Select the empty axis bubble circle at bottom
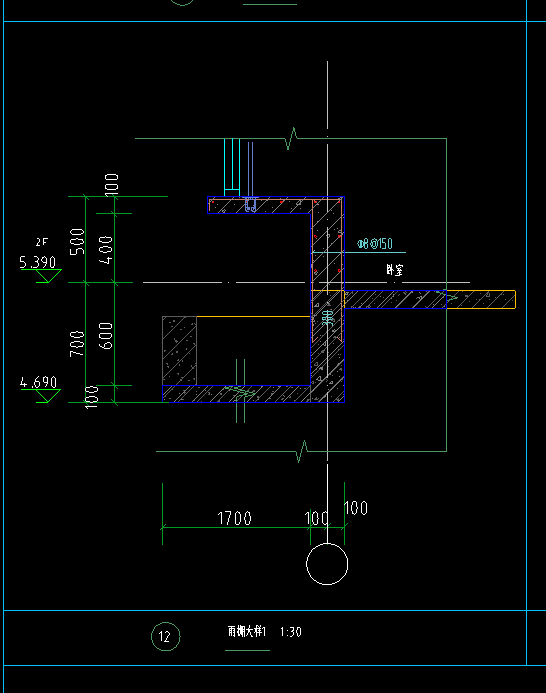This screenshot has height=693, width=546. pyautogui.click(x=327, y=564)
